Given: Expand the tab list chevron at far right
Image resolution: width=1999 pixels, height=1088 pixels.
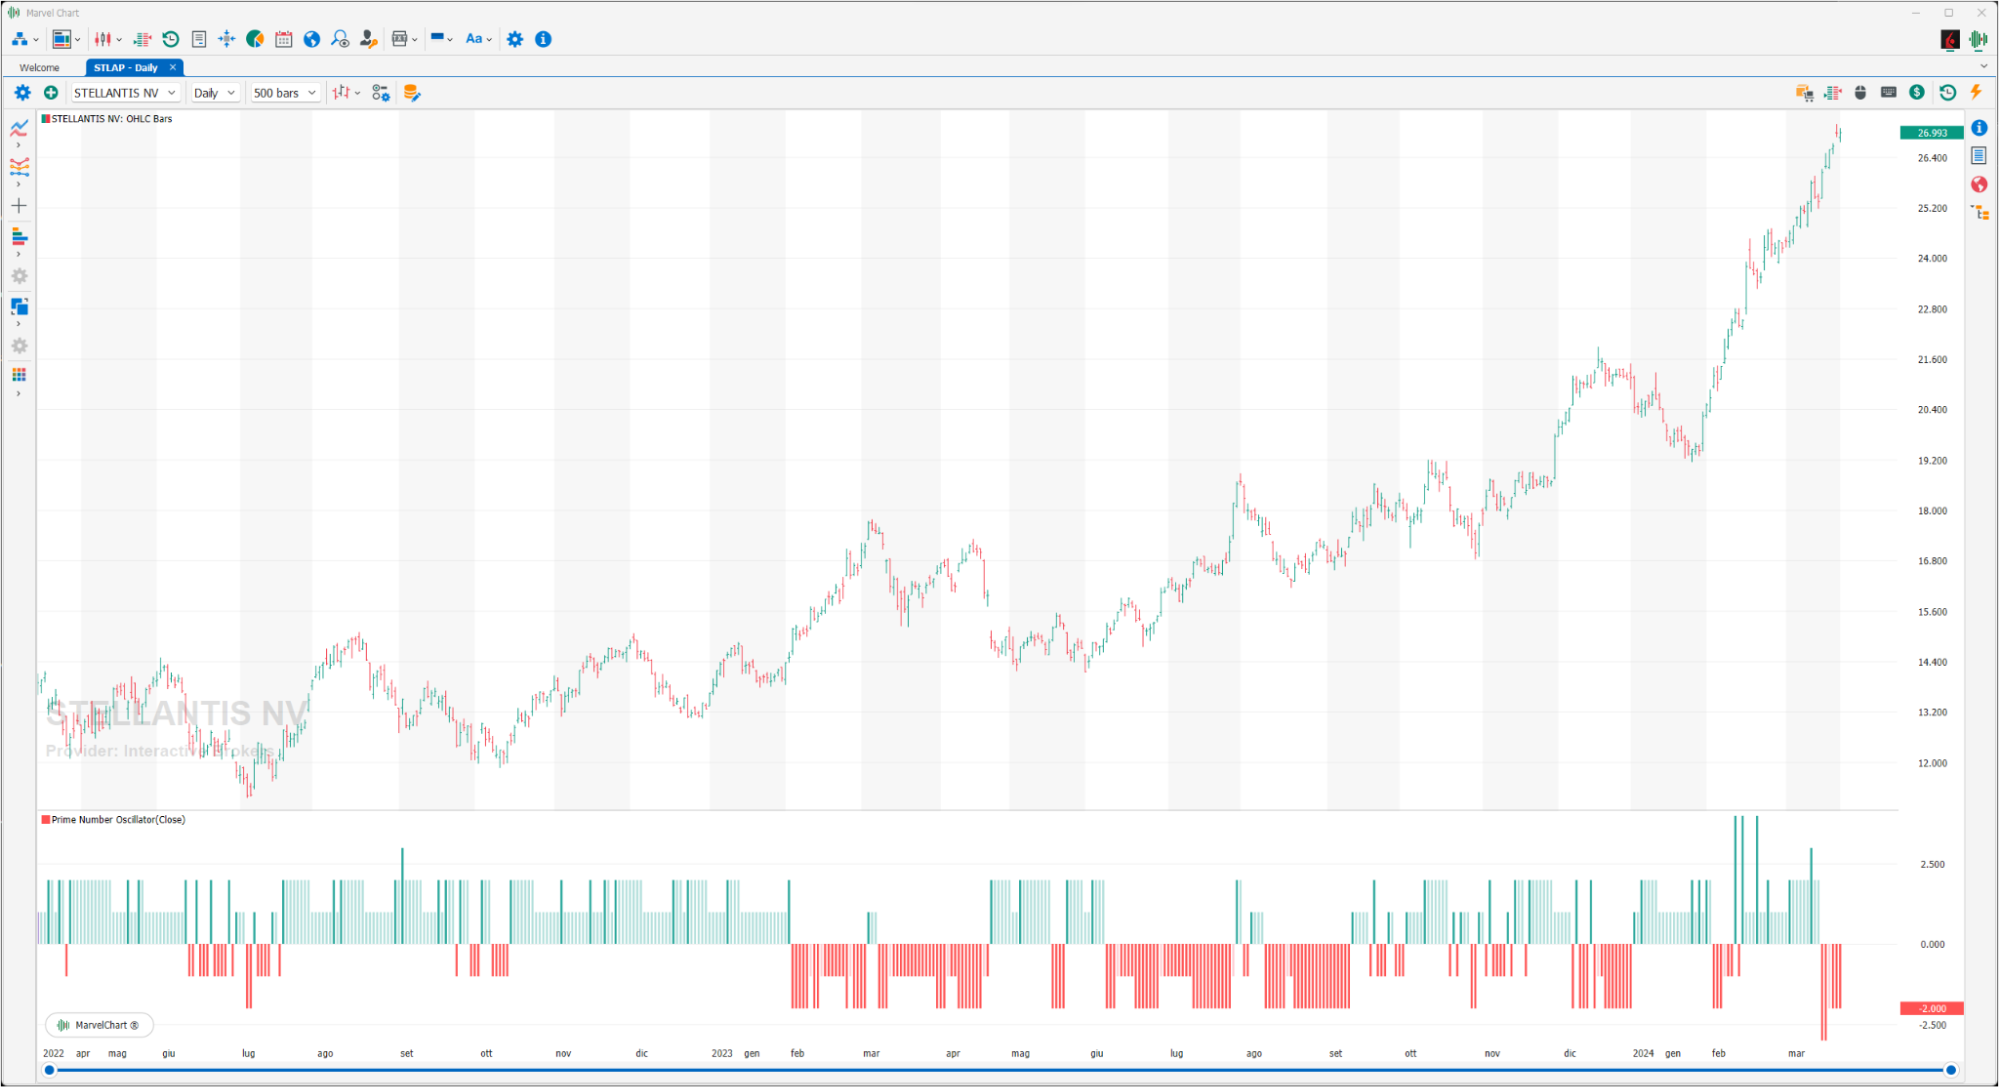Looking at the screenshot, I should (x=1983, y=67).
